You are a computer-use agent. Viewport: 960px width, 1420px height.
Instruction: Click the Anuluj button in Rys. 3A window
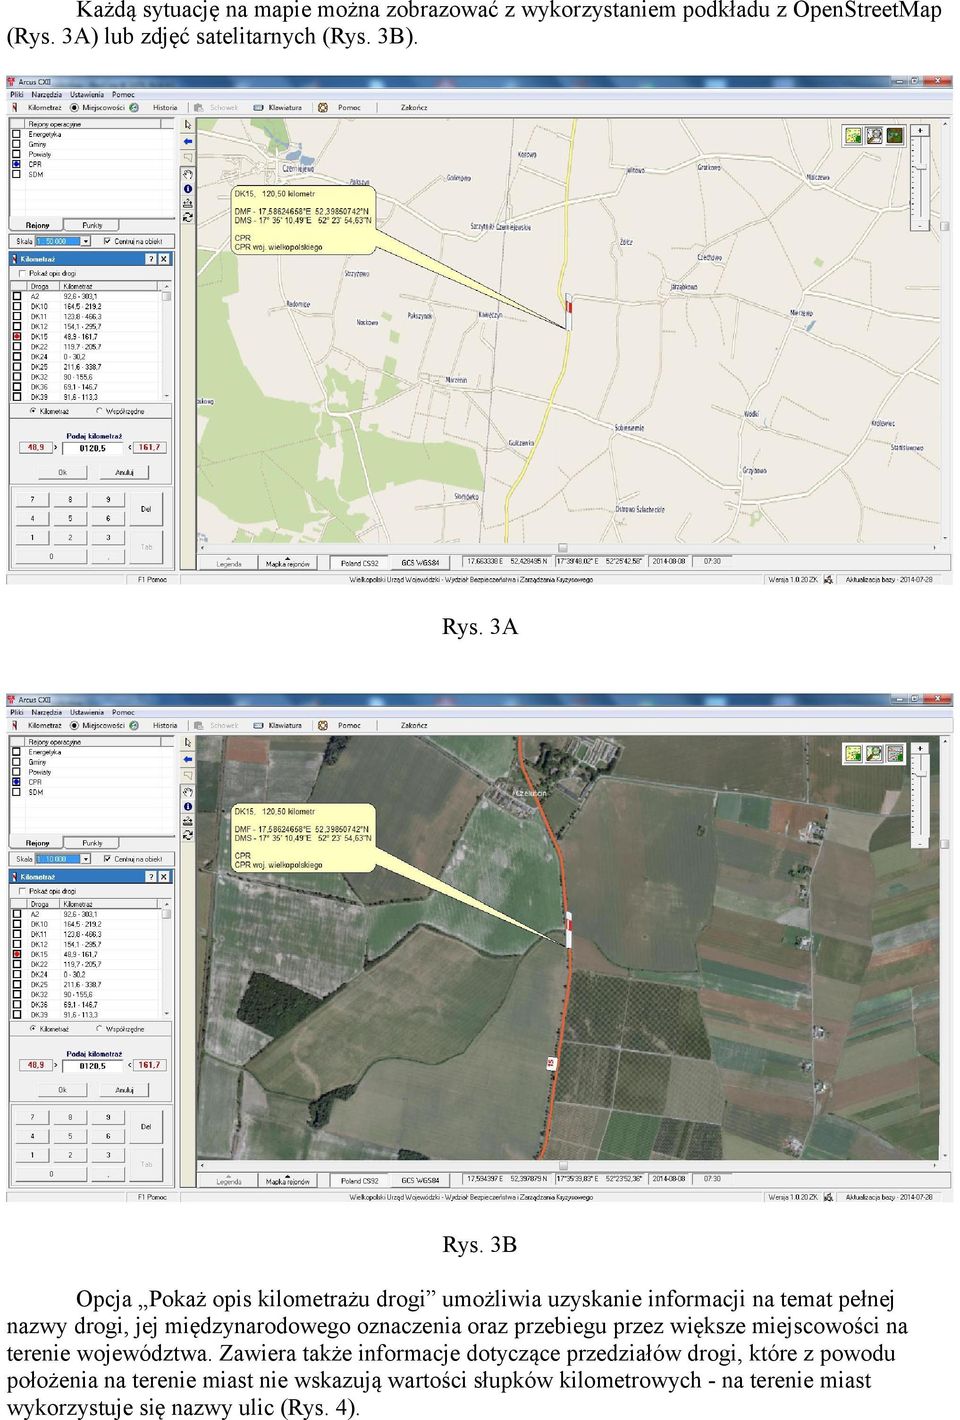click(x=124, y=472)
